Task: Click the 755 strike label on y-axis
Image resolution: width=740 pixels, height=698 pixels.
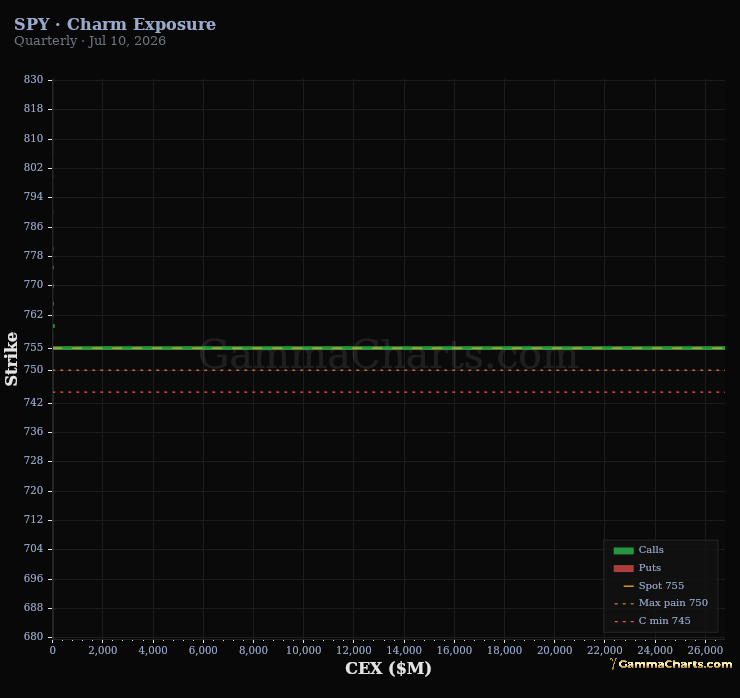Action: pos(33,348)
